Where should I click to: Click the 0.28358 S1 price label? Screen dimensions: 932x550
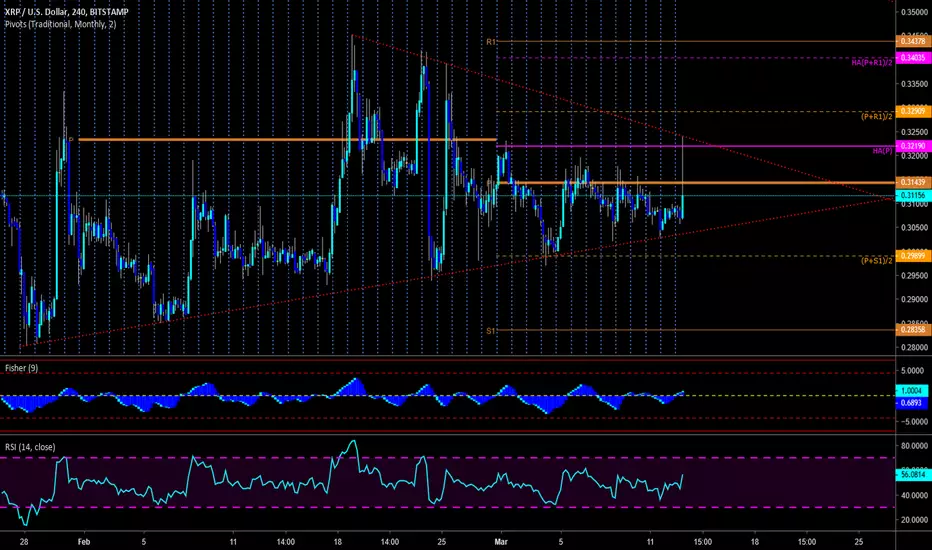[912, 329]
